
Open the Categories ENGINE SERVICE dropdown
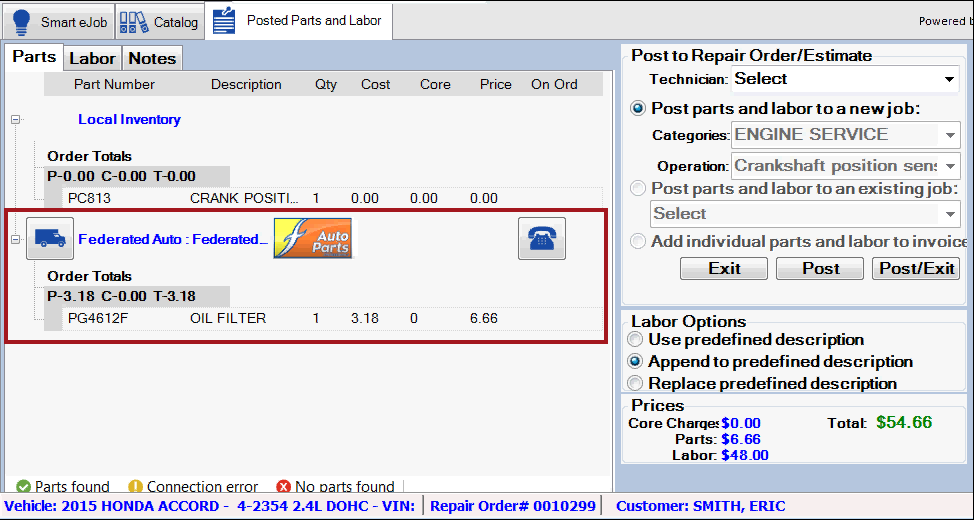[845, 135]
